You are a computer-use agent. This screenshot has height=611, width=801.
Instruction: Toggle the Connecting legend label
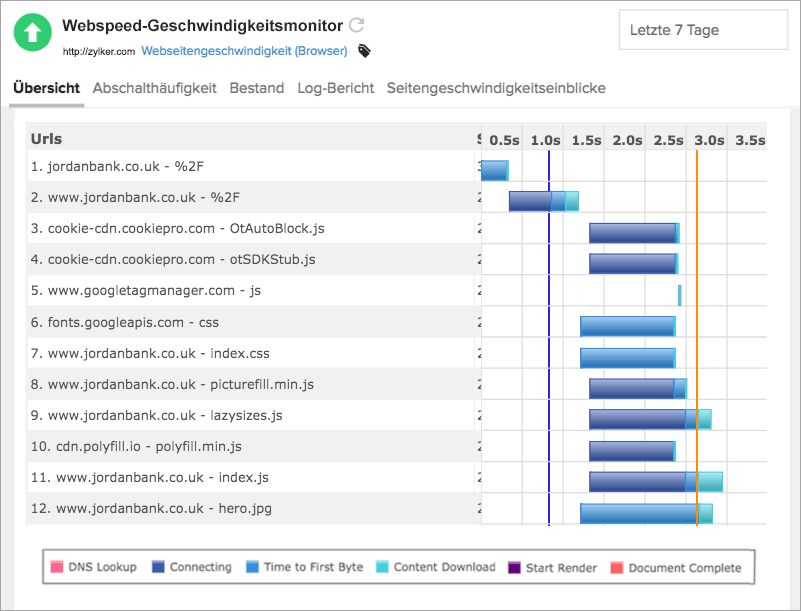click(x=201, y=567)
